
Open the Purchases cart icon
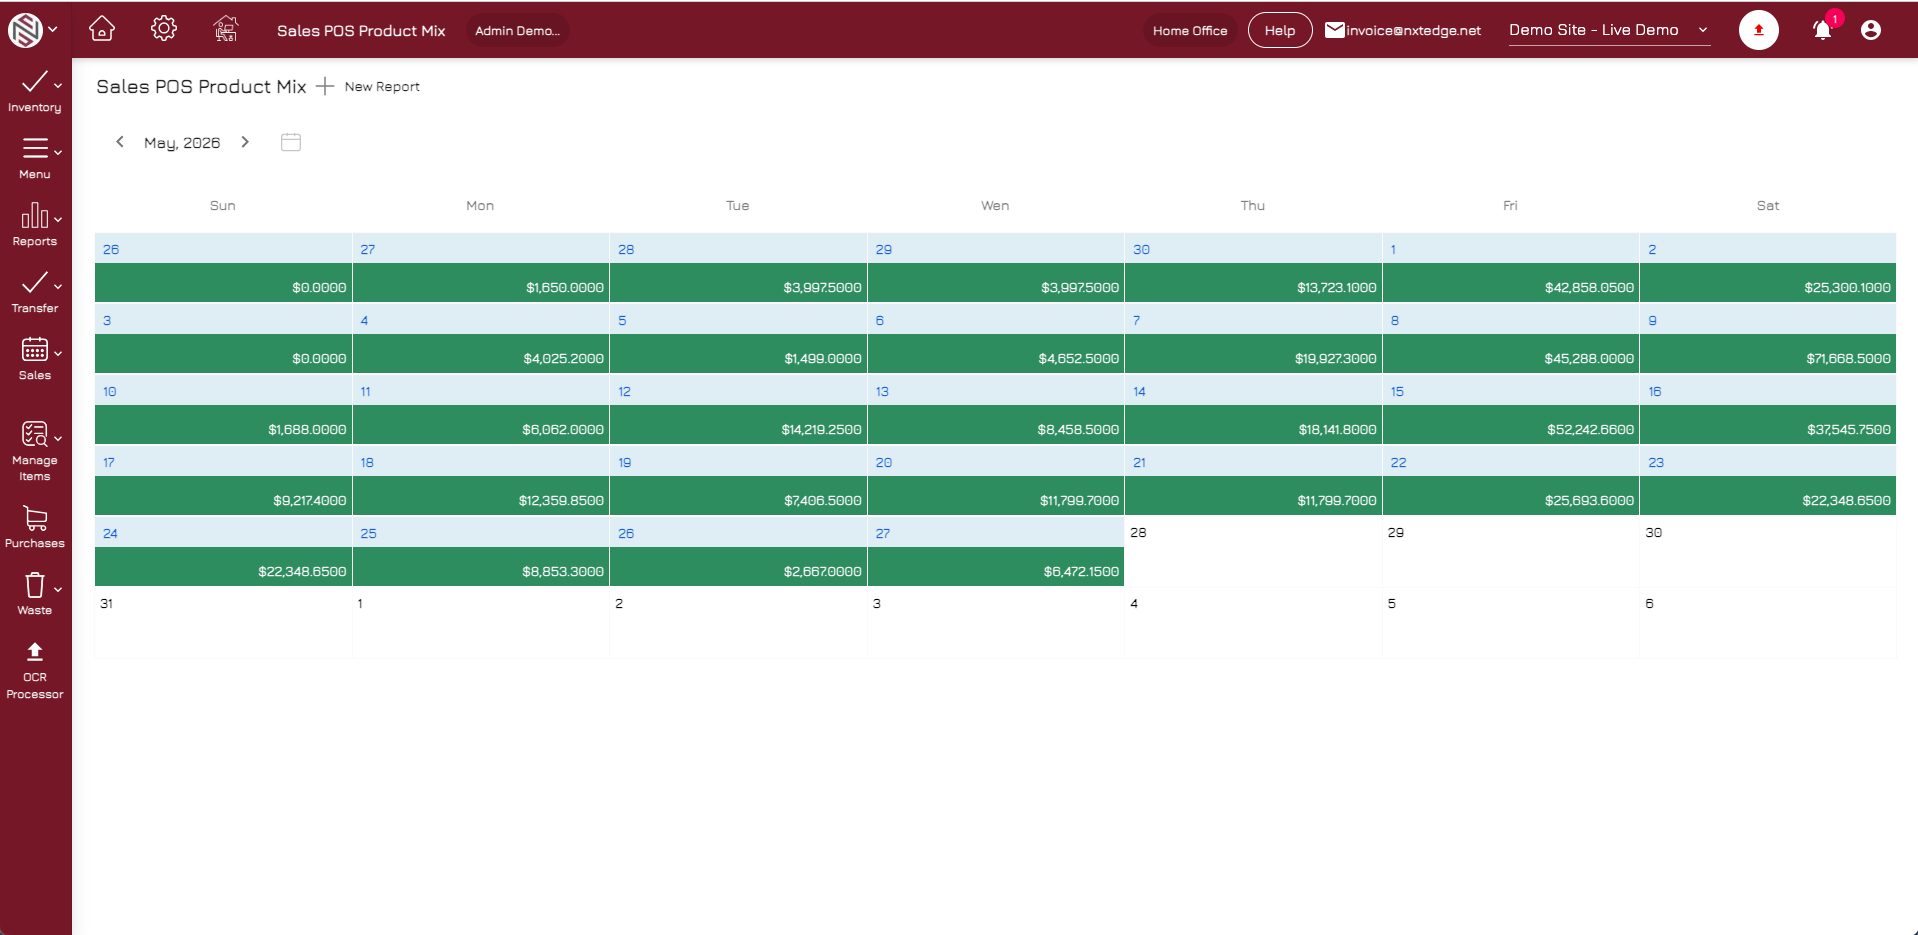(x=35, y=518)
